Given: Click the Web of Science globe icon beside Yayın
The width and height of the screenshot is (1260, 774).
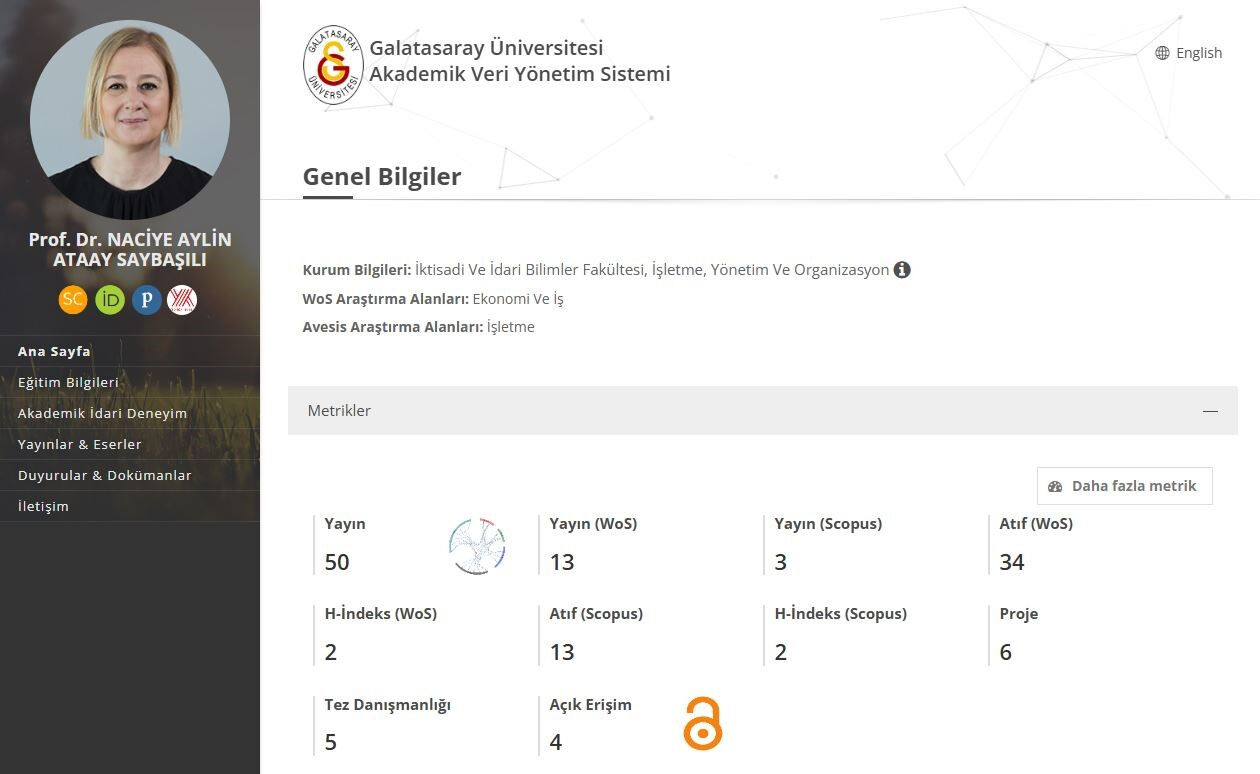Looking at the screenshot, I should (477, 545).
